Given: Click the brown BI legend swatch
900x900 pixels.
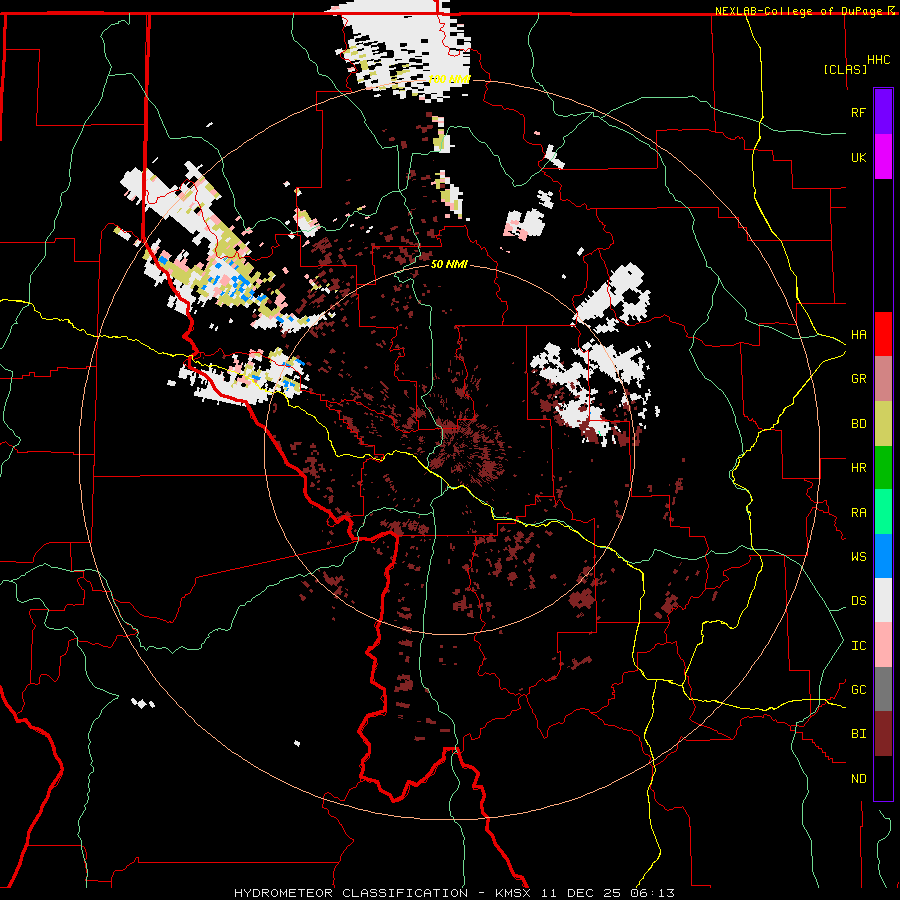Looking at the screenshot, I should tap(883, 734).
